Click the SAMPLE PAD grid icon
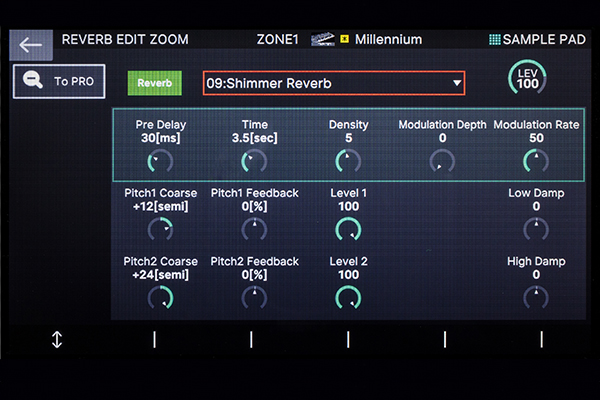The height and width of the screenshot is (400, 600). 494,40
